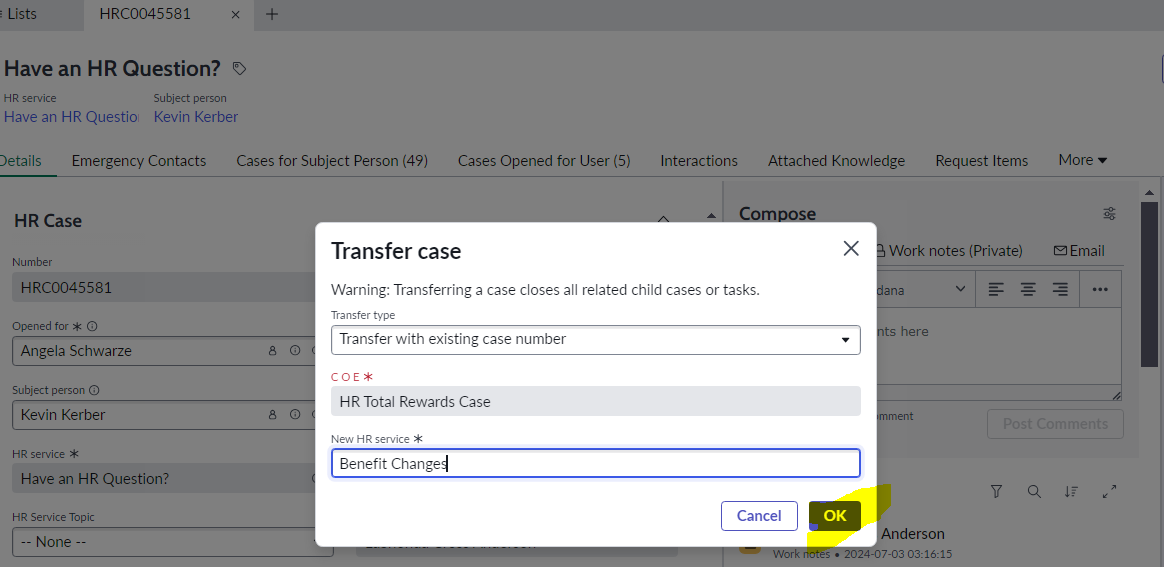Center-align the comment text

coord(1027,289)
